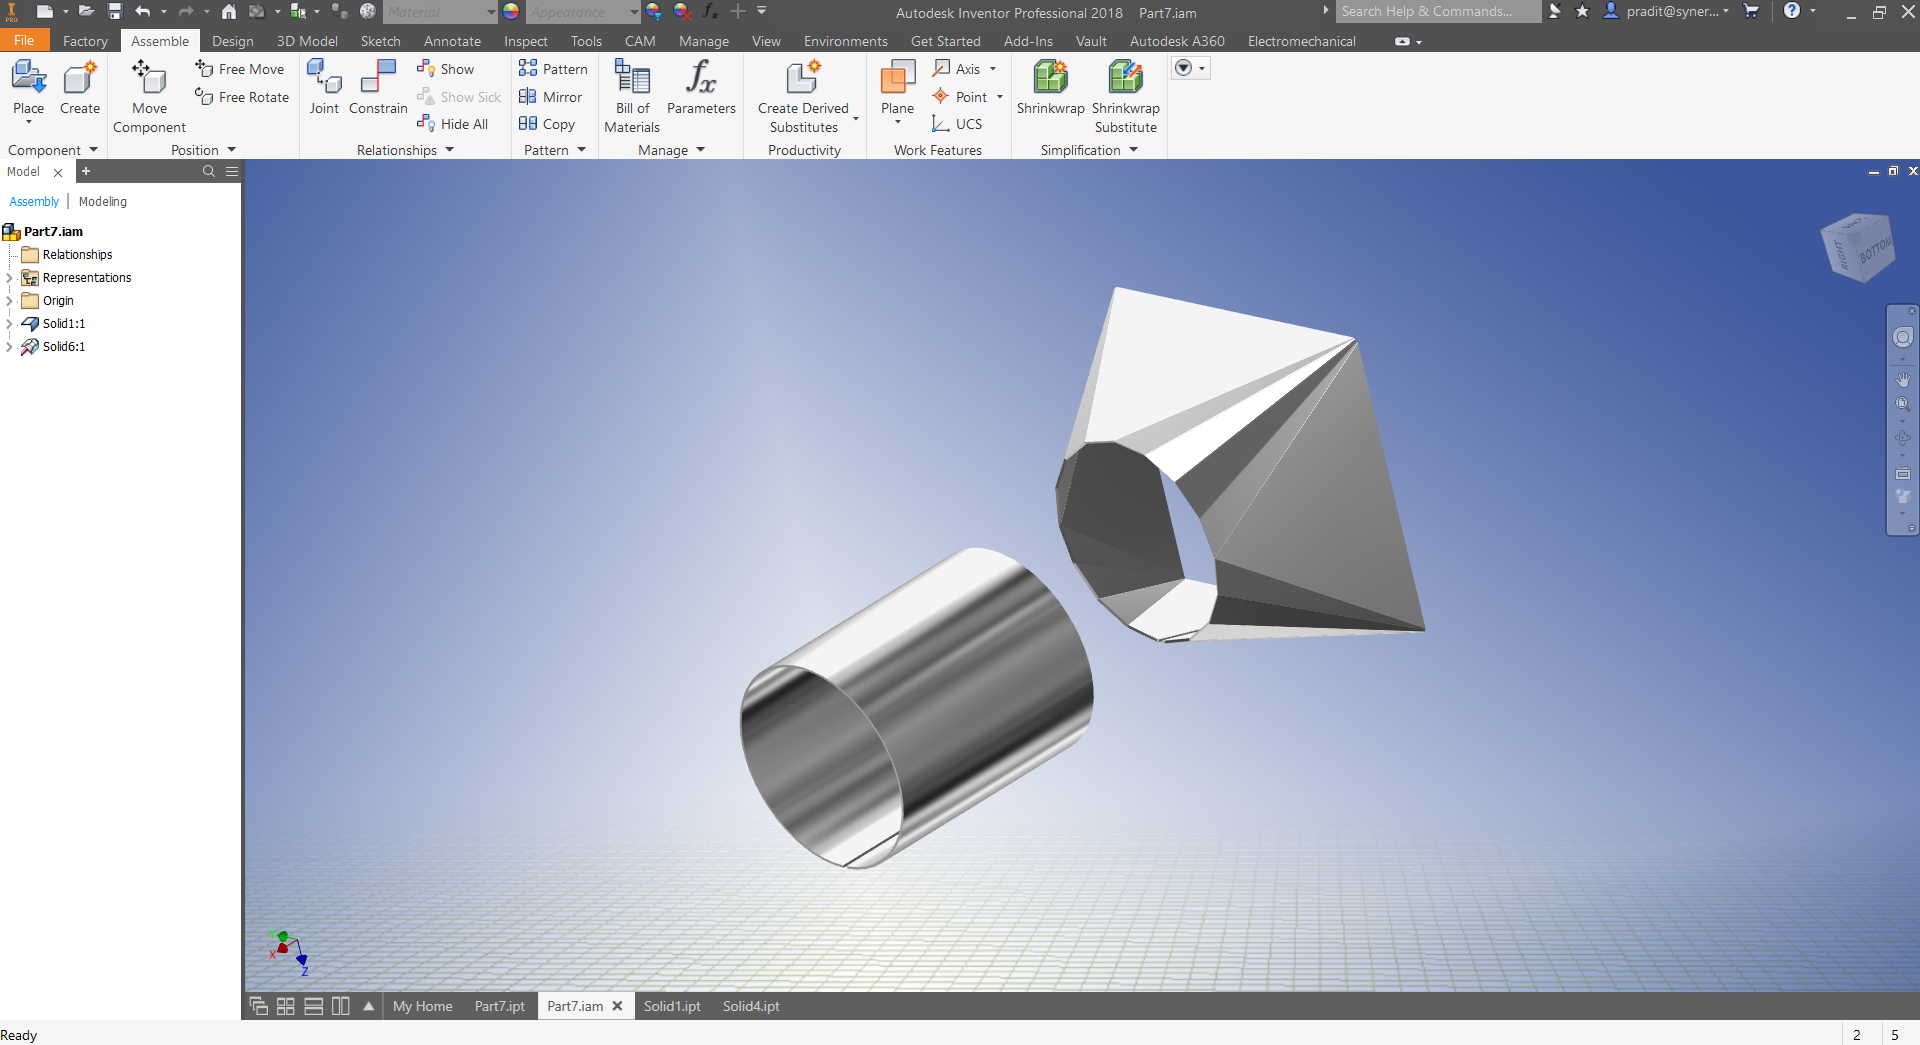Viewport: 1920px width, 1045px height.
Task: Open the Create Component tool
Action: [79, 85]
